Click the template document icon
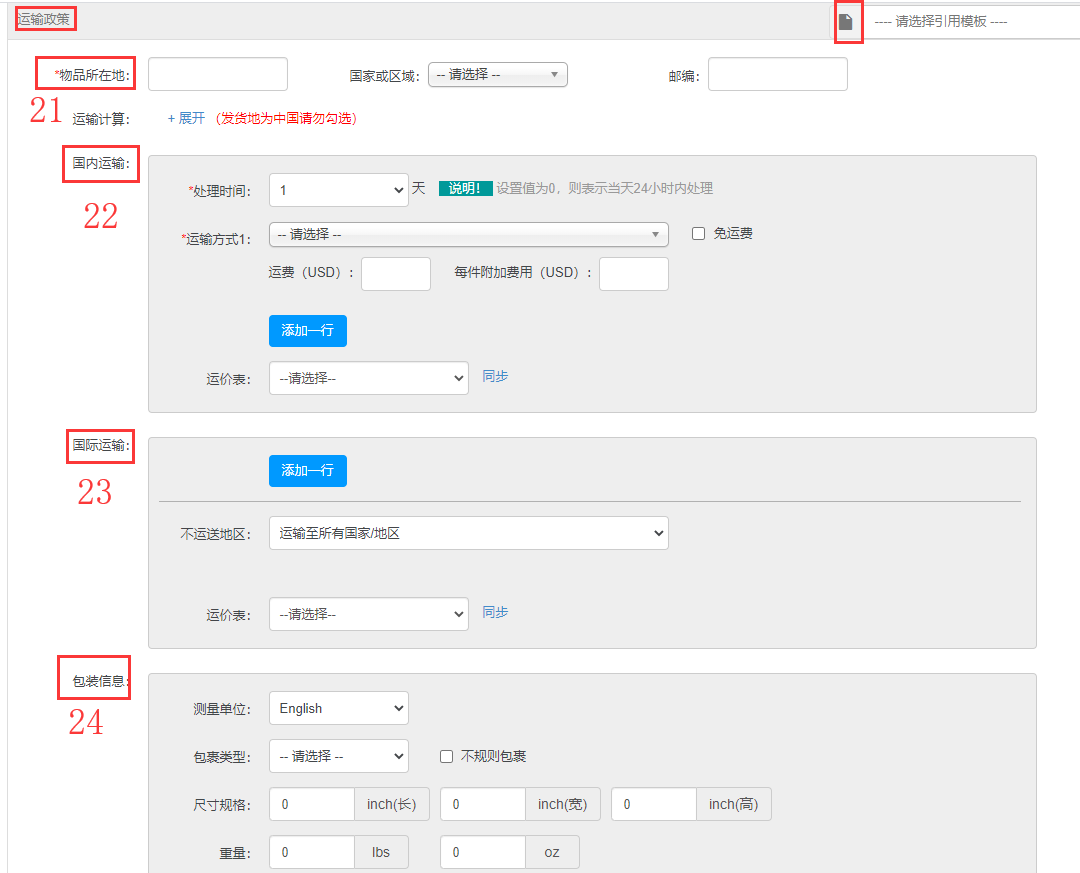 [x=846, y=22]
